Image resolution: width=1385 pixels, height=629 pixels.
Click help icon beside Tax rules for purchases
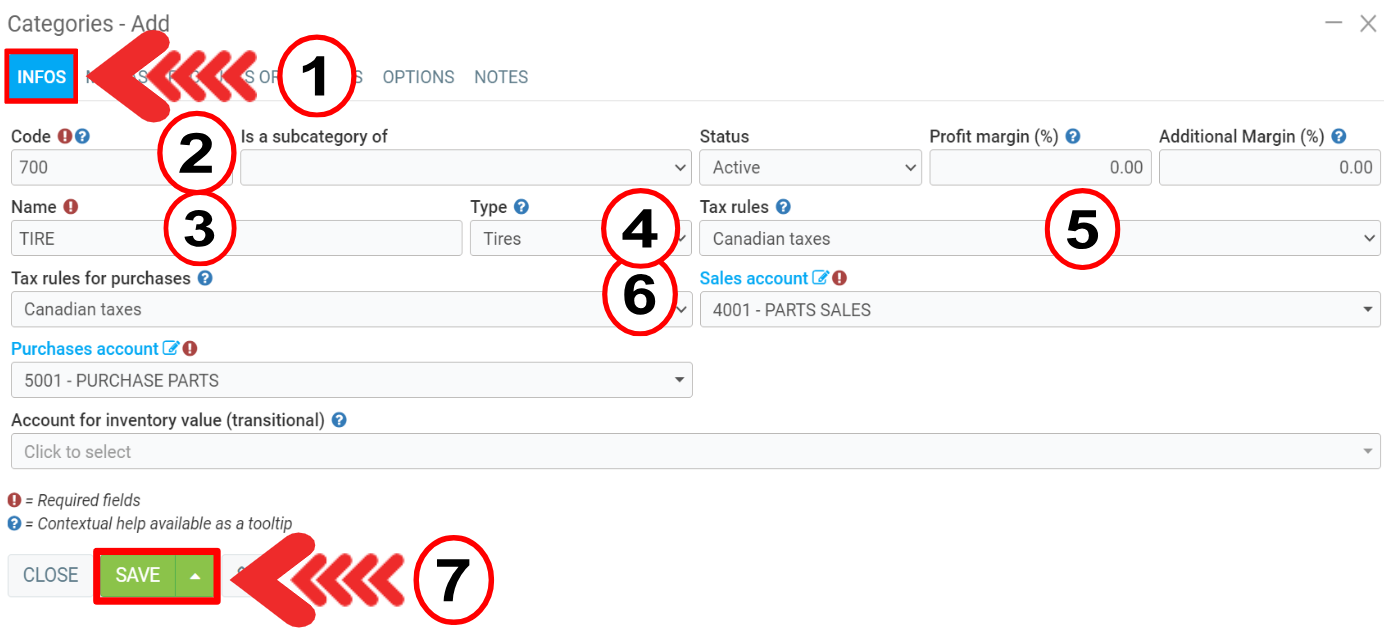pos(205,278)
